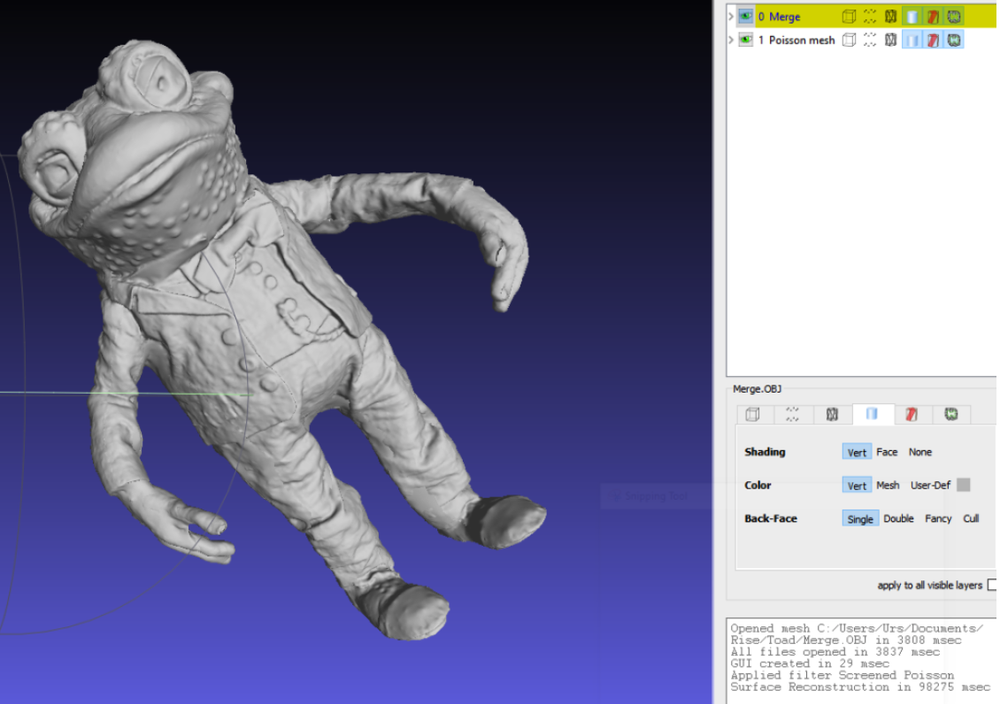
Task: Open wireframe tab in Merge.OBJ panel
Action: (x=832, y=414)
